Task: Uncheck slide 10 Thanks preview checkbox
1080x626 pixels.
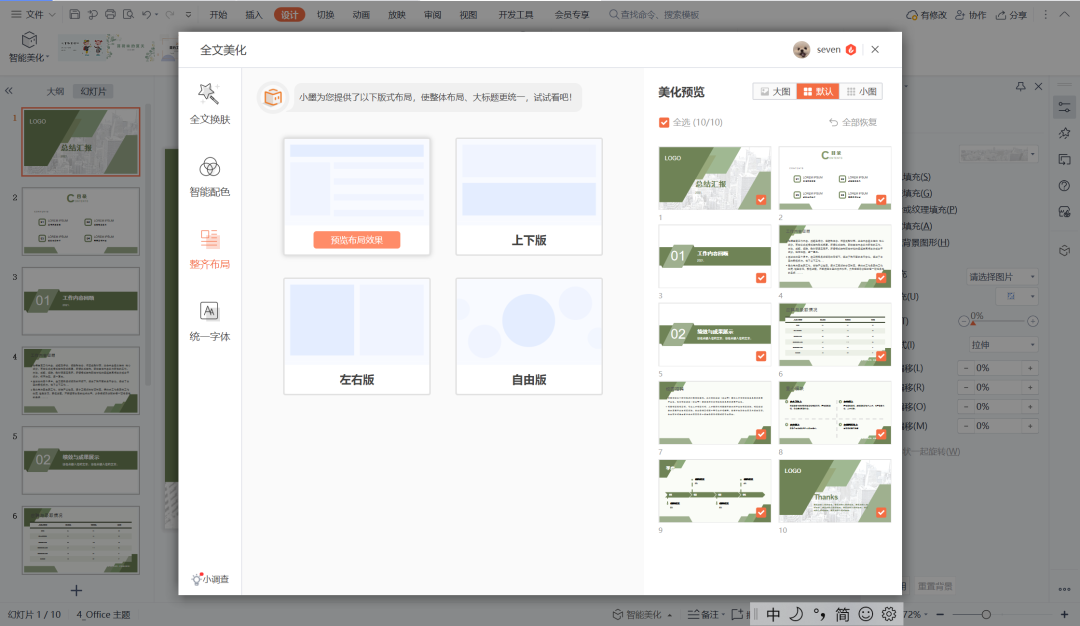Action: pos(881,512)
